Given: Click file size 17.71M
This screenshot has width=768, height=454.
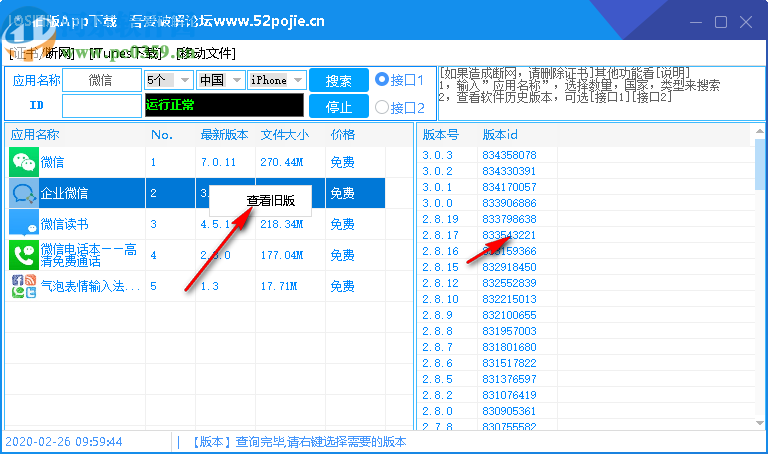Looking at the screenshot, I should 279,286.
